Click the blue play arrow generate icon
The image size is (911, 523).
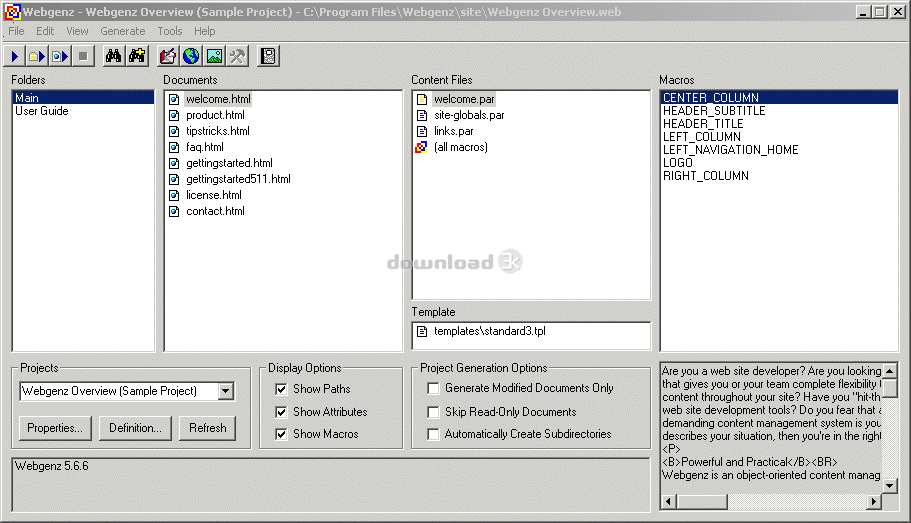coord(15,56)
